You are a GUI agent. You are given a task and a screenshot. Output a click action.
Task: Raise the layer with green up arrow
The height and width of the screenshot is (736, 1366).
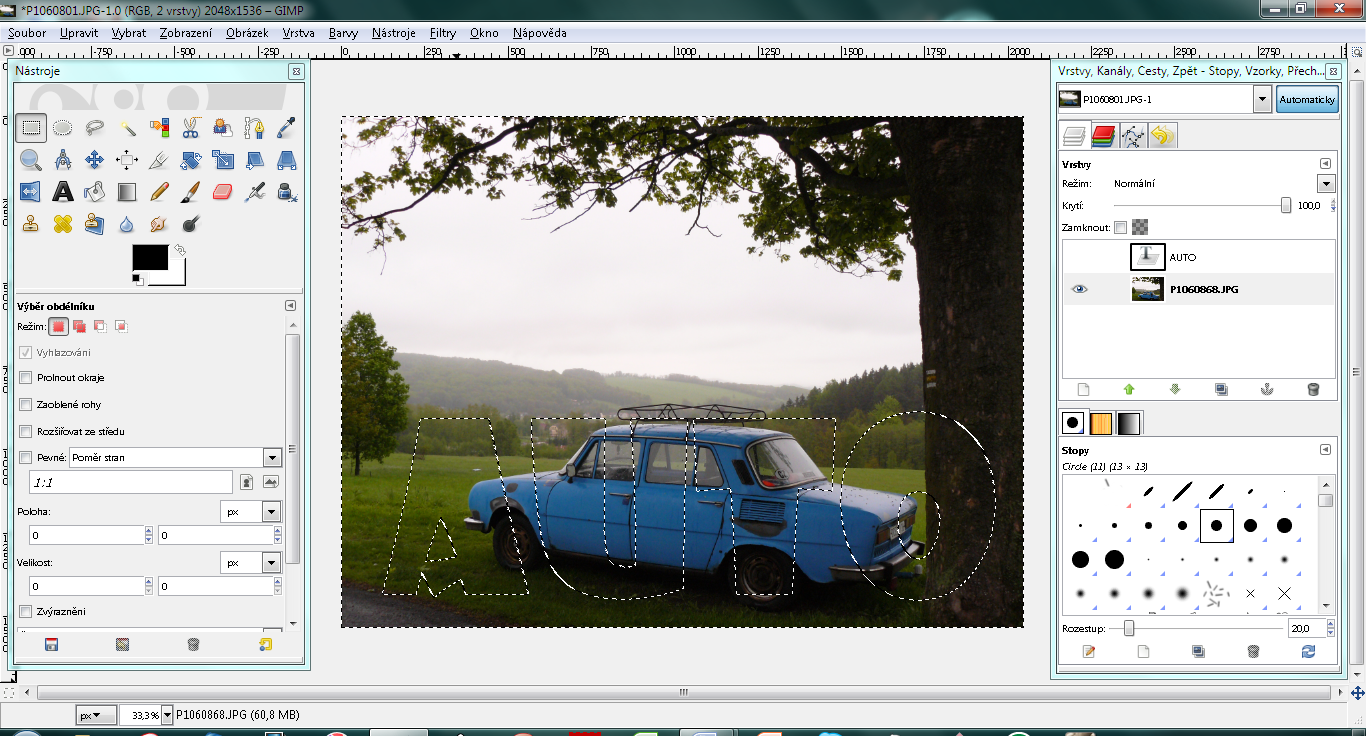pyautogui.click(x=1129, y=390)
